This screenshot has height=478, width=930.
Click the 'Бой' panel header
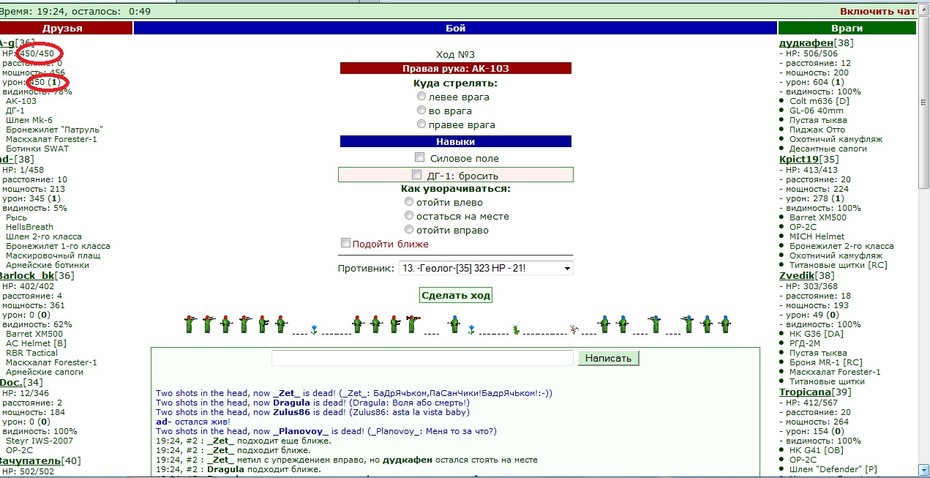pos(455,28)
